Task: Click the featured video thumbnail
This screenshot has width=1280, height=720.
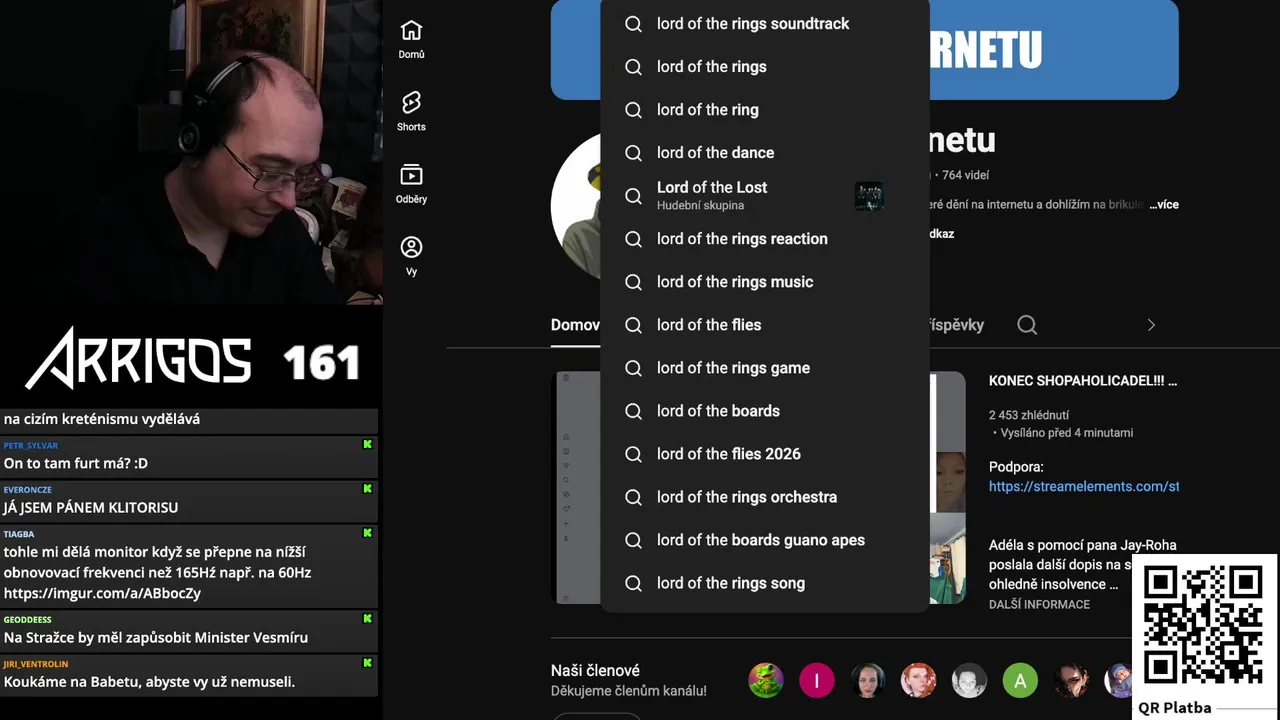Action: tap(948, 488)
